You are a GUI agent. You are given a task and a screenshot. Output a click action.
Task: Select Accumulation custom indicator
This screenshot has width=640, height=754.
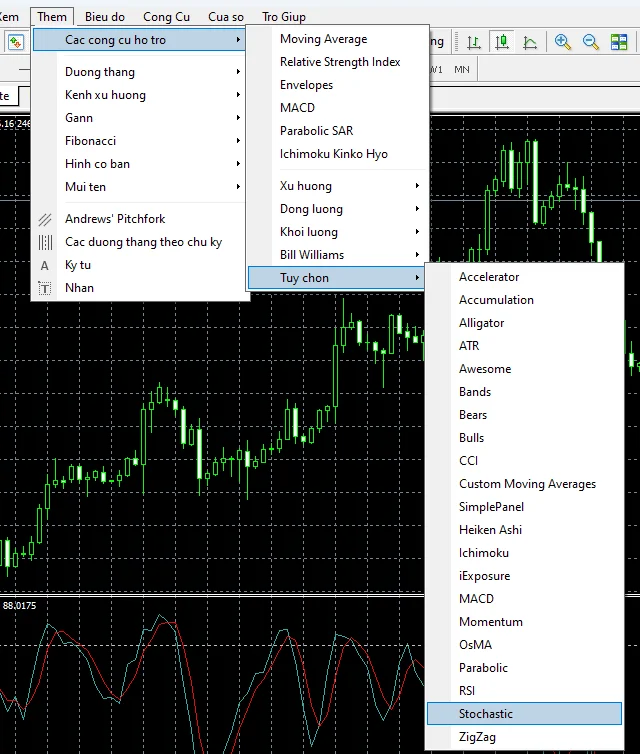click(524, 300)
